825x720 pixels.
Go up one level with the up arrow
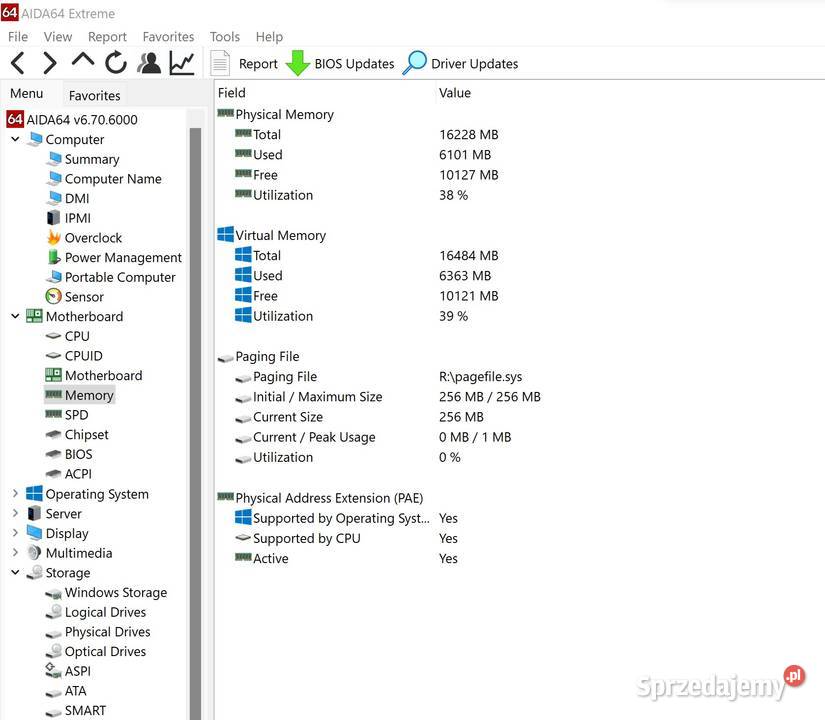pyautogui.click(x=83, y=61)
